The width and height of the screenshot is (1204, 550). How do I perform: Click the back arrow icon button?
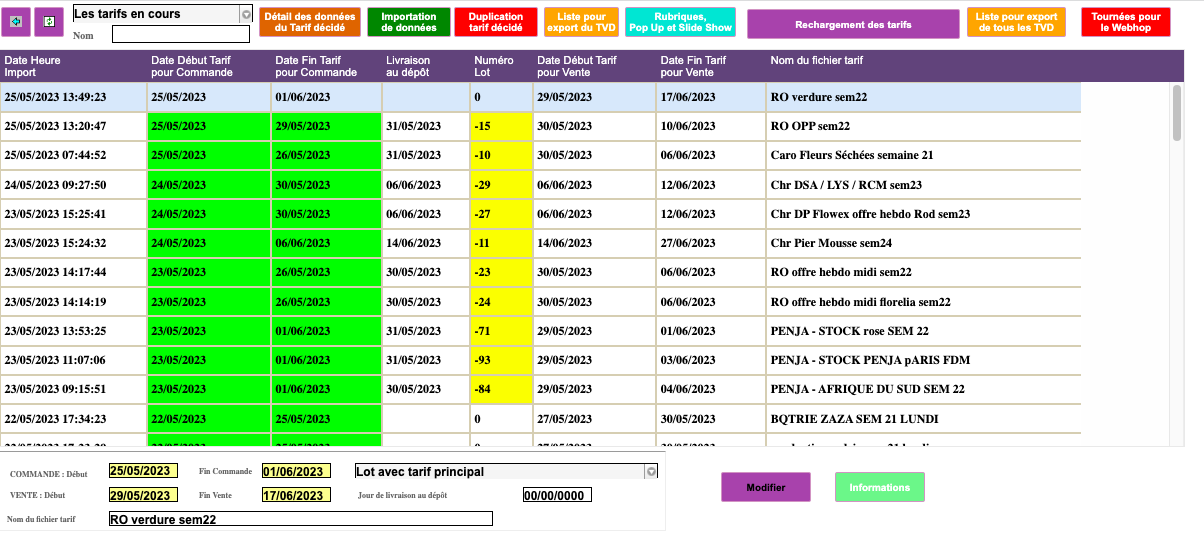point(15,21)
